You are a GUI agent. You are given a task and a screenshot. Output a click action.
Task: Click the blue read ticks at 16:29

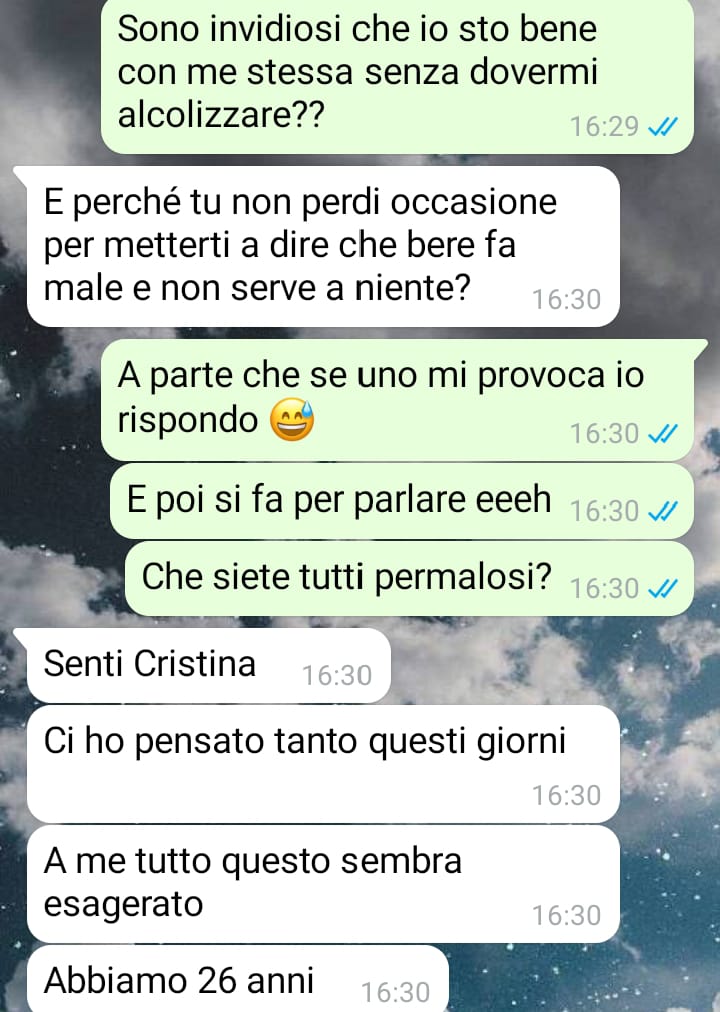click(663, 127)
